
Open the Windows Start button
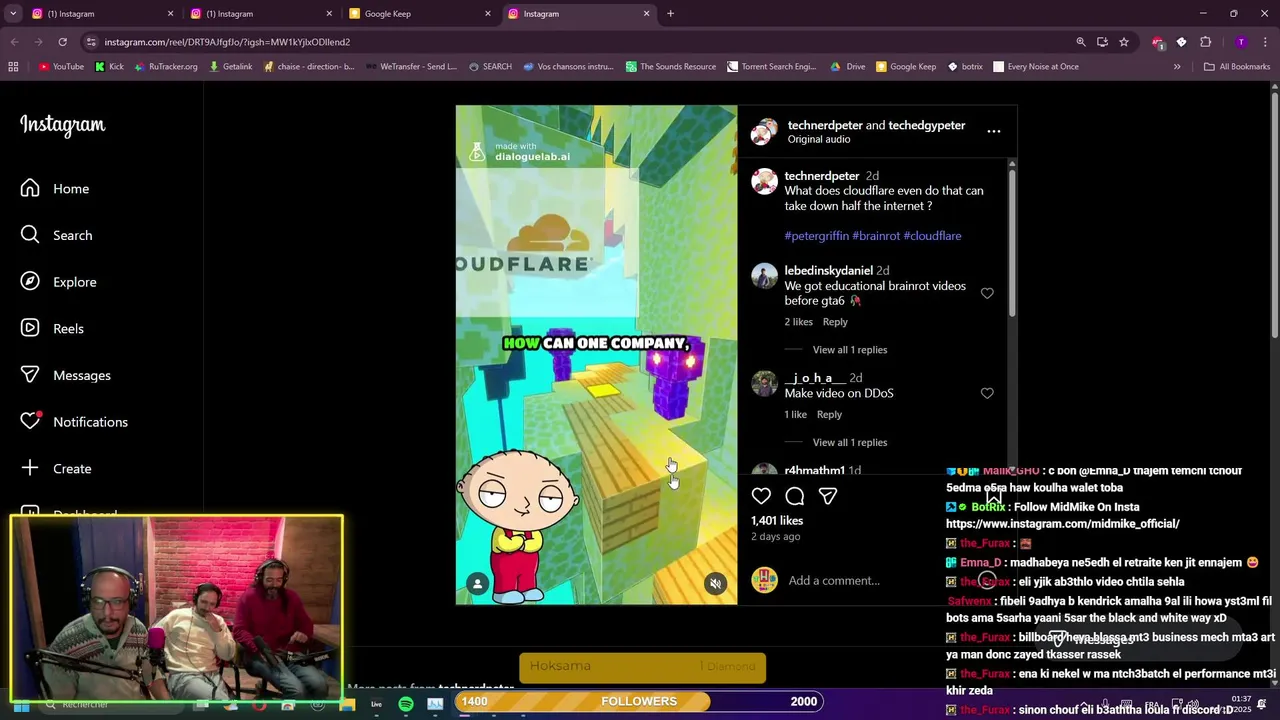(21, 705)
